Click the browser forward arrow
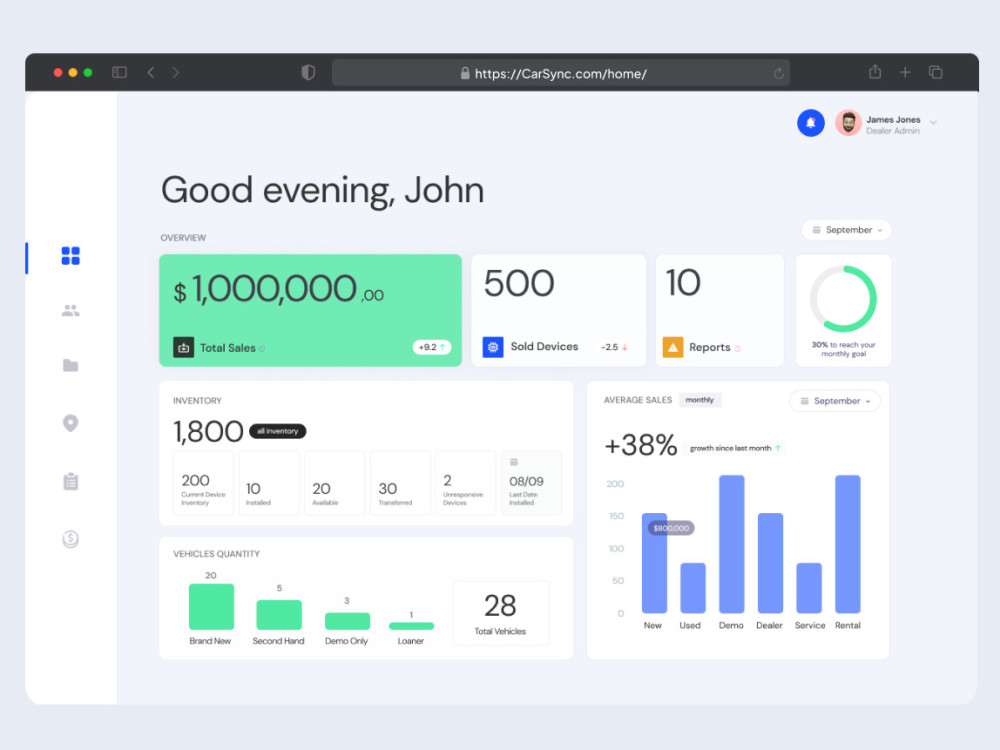1000x750 pixels. [175, 73]
